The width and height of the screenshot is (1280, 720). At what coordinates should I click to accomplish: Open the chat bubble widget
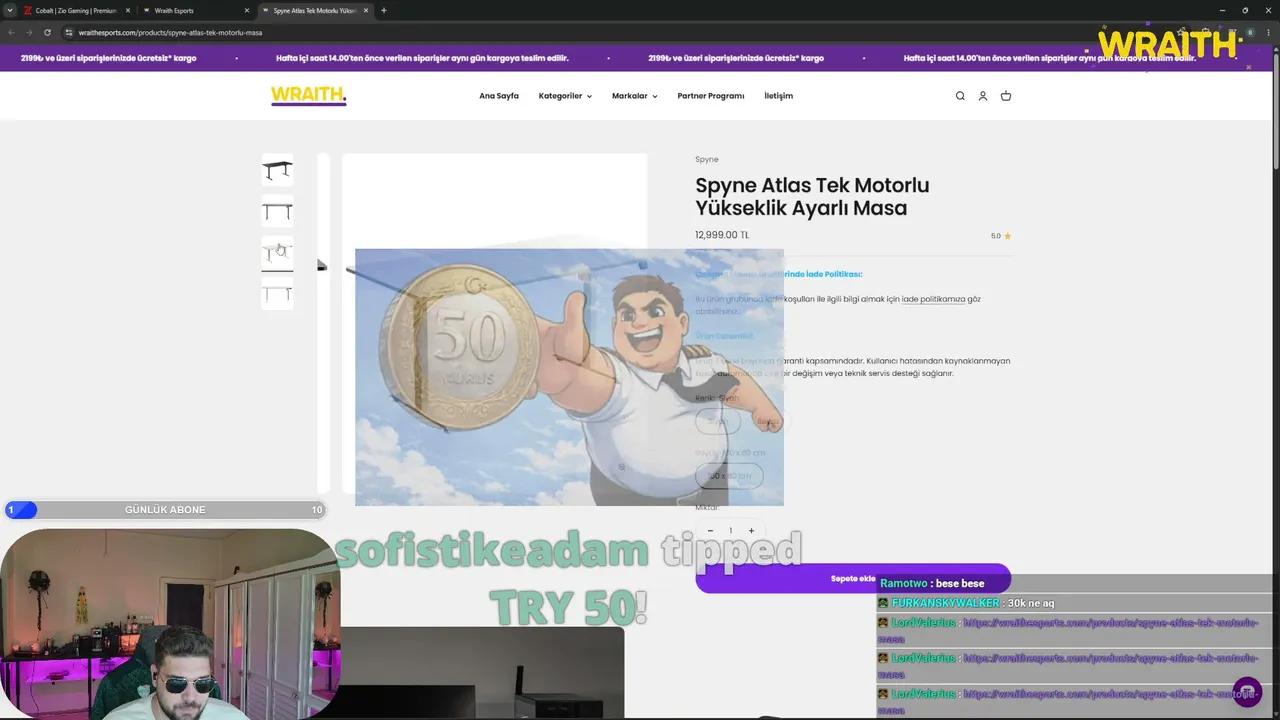[x=1247, y=692]
